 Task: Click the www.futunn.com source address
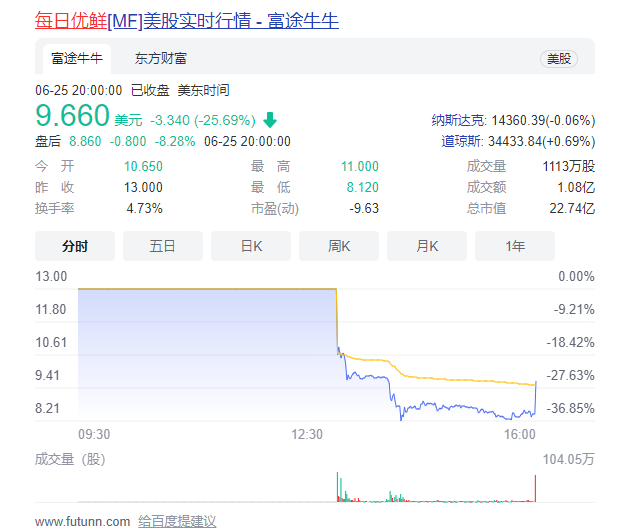click(x=83, y=521)
